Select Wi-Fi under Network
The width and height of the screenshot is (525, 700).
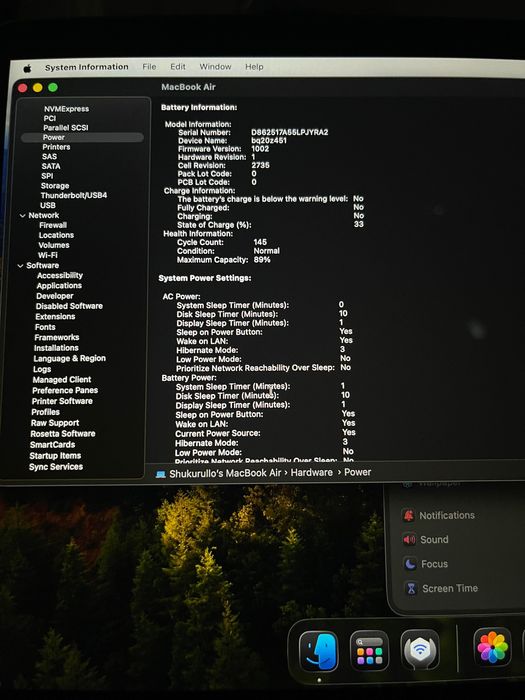pos(48,255)
